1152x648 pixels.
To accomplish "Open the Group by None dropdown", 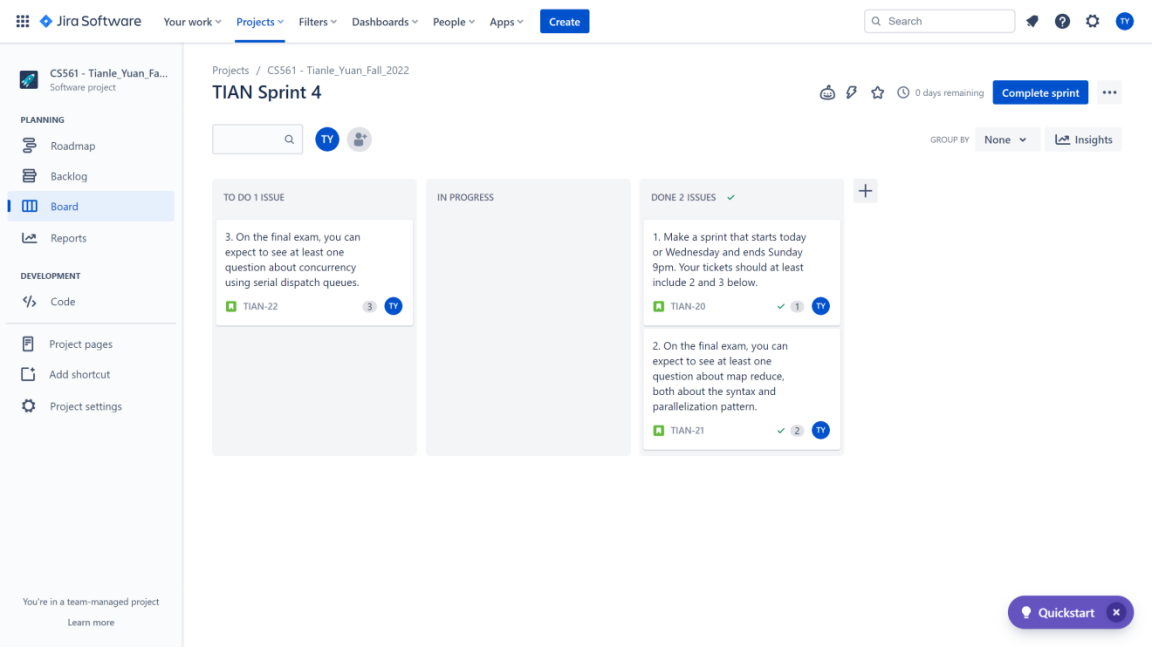I will point(1007,140).
